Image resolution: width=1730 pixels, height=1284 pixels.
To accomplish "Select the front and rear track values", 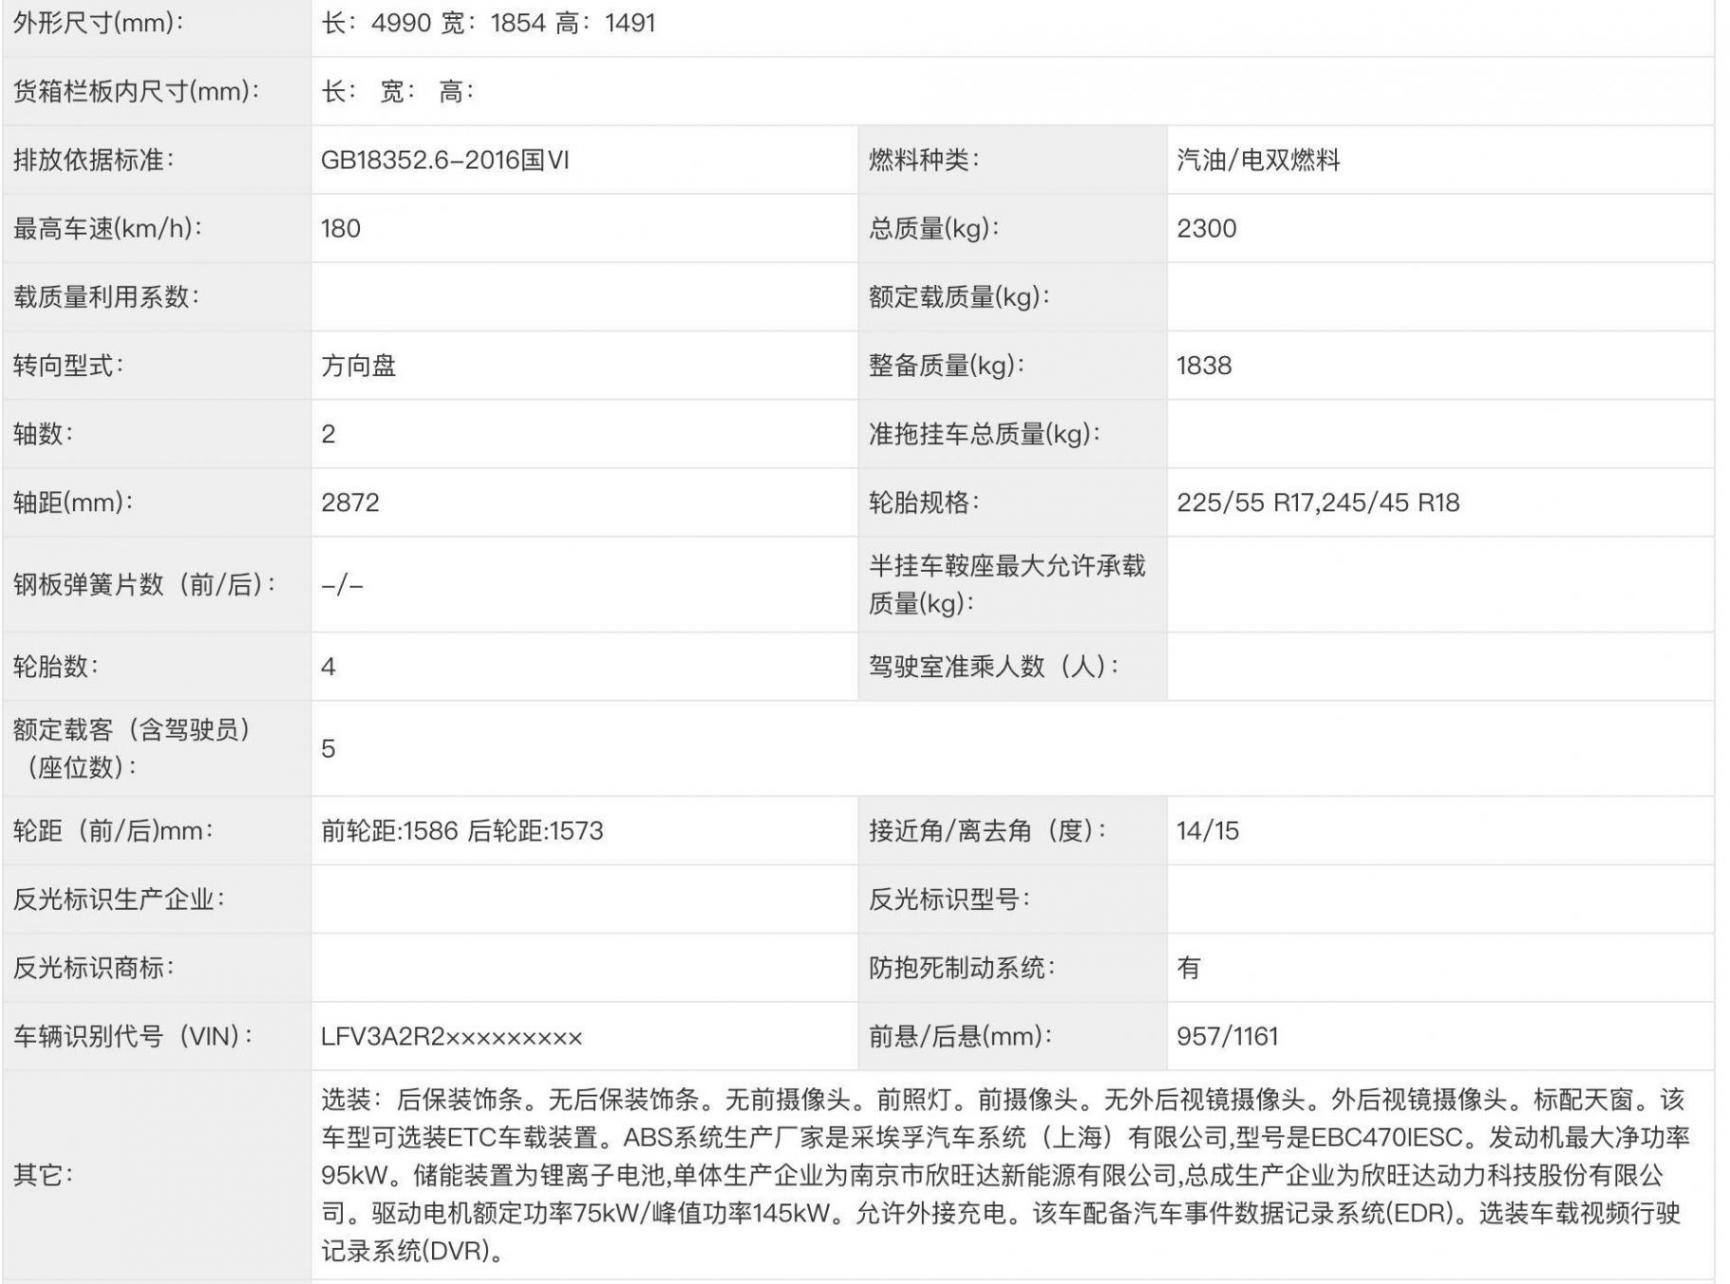I will [x=462, y=831].
